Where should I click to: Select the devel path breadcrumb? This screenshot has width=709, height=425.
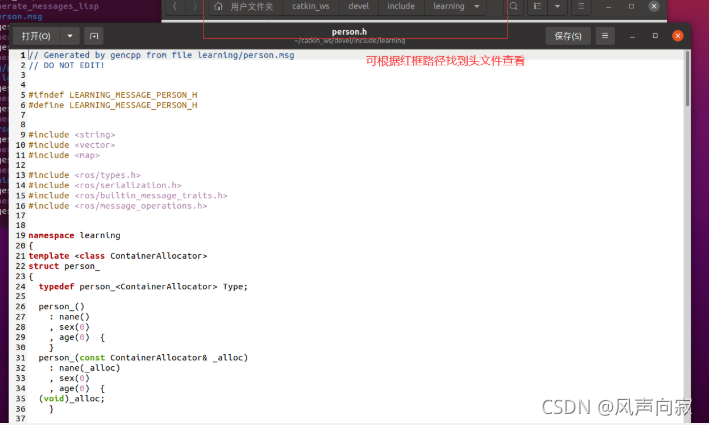click(x=359, y=6)
